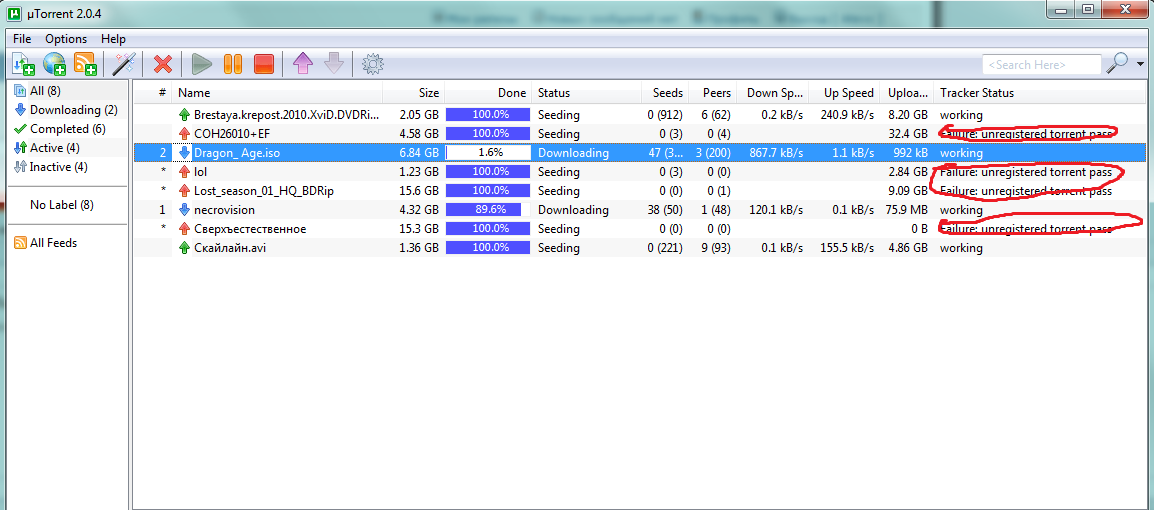Stop torrent with the red stop icon
Image resolution: width=1154 pixels, height=510 pixels.
coord(263,64)
